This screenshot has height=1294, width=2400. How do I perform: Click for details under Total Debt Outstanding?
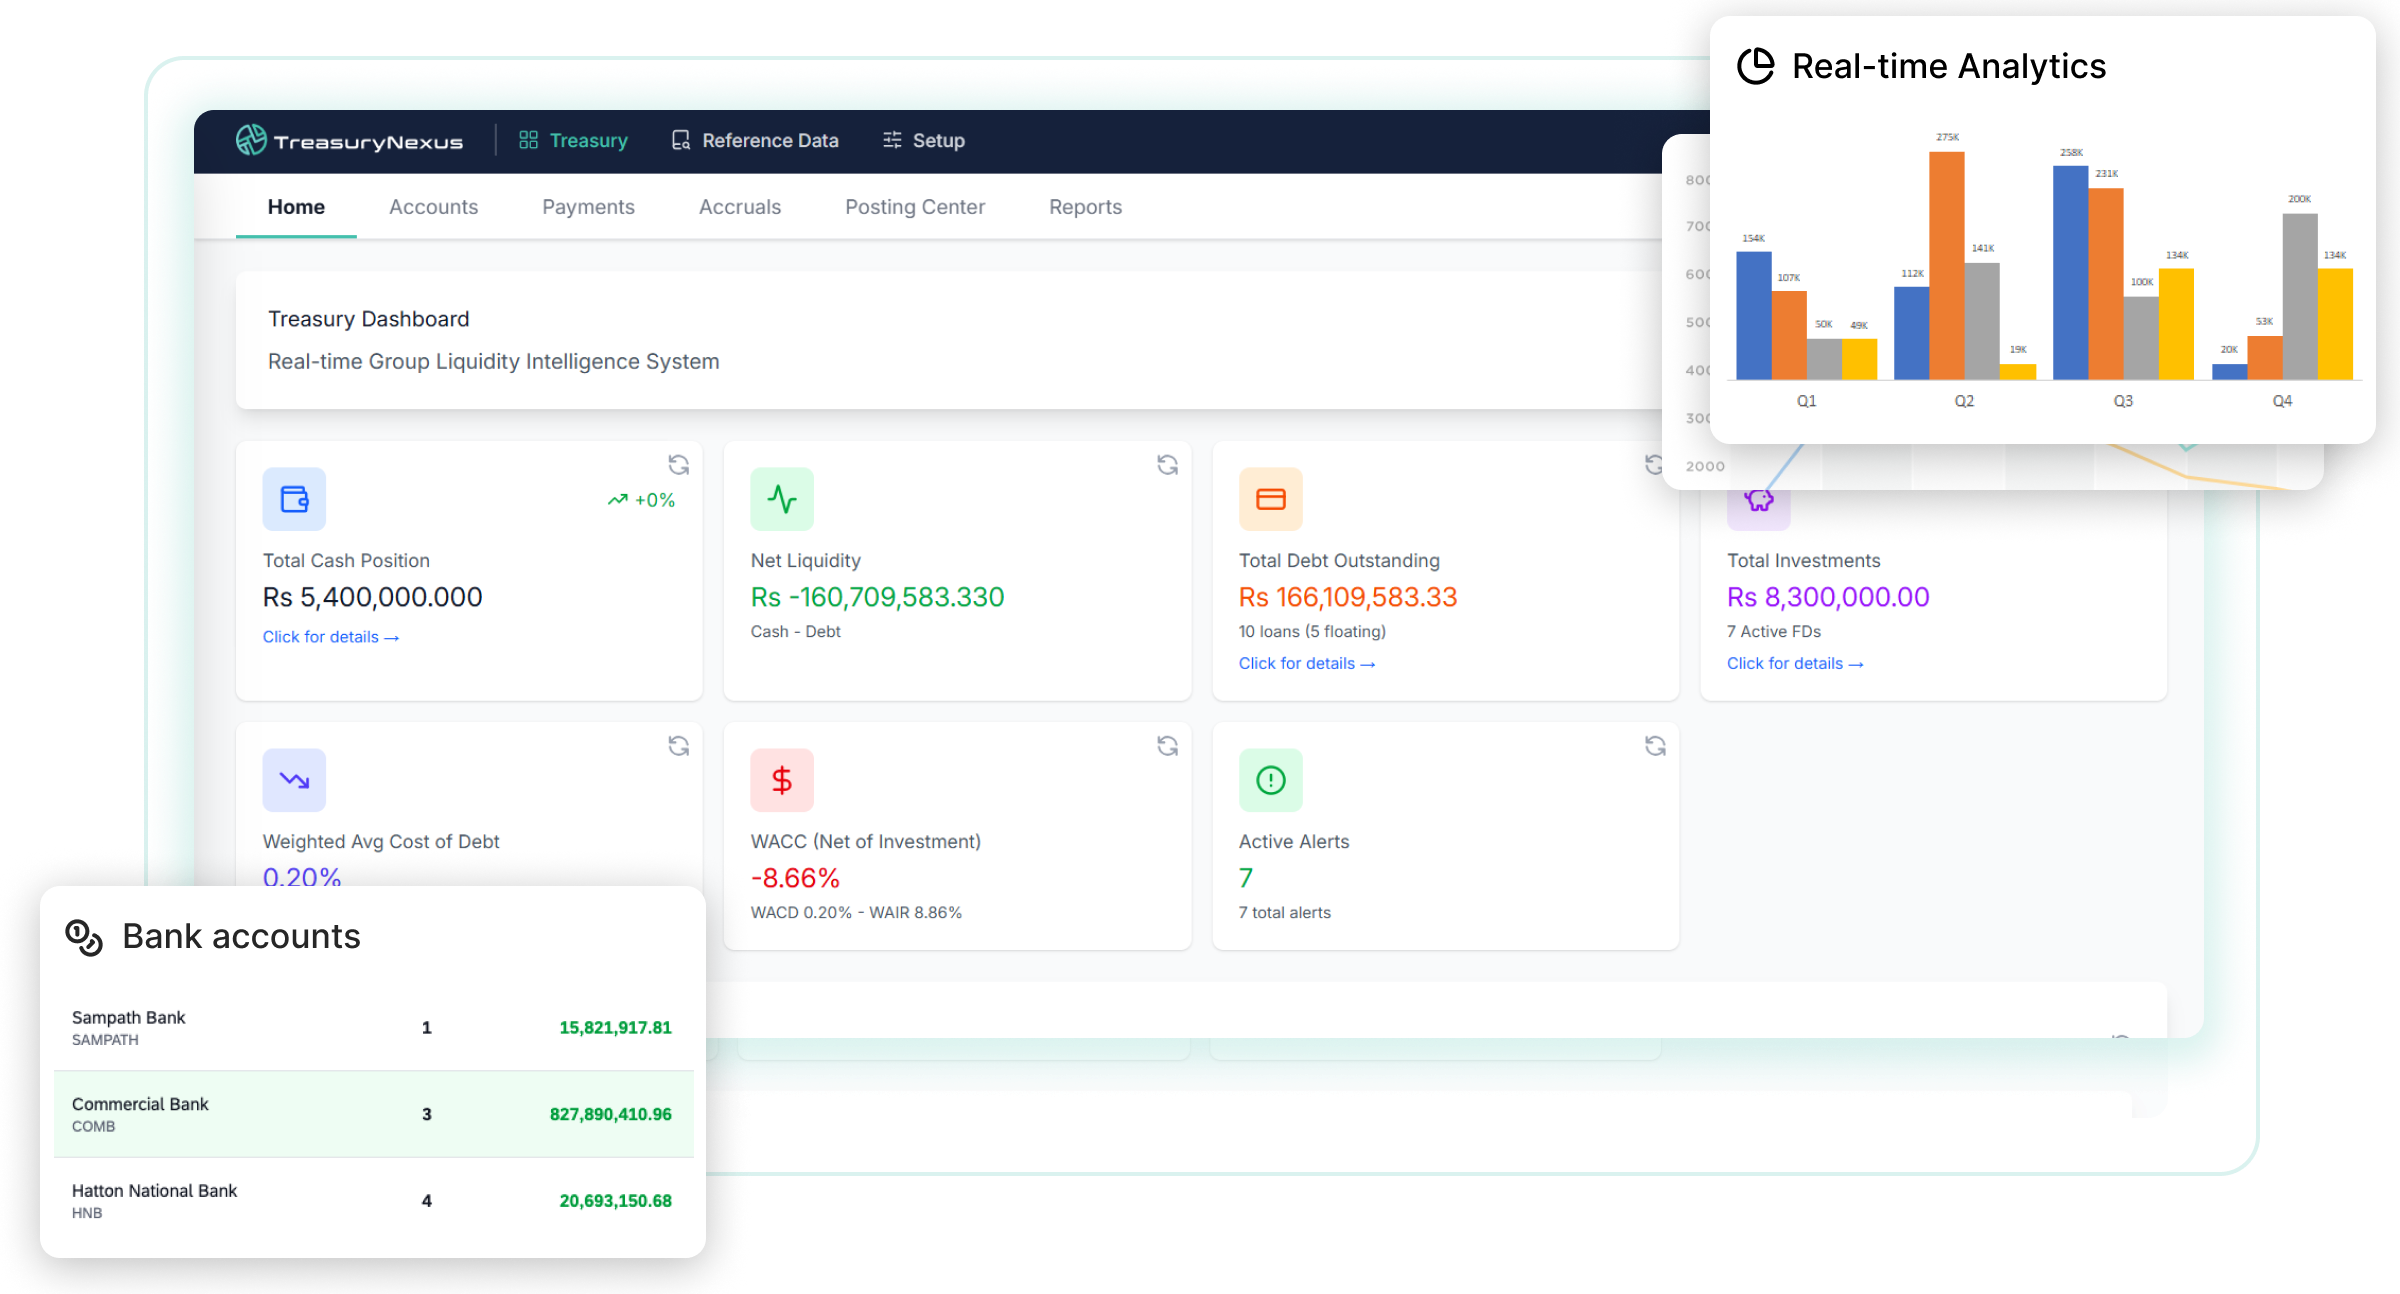pos(1306,663)
